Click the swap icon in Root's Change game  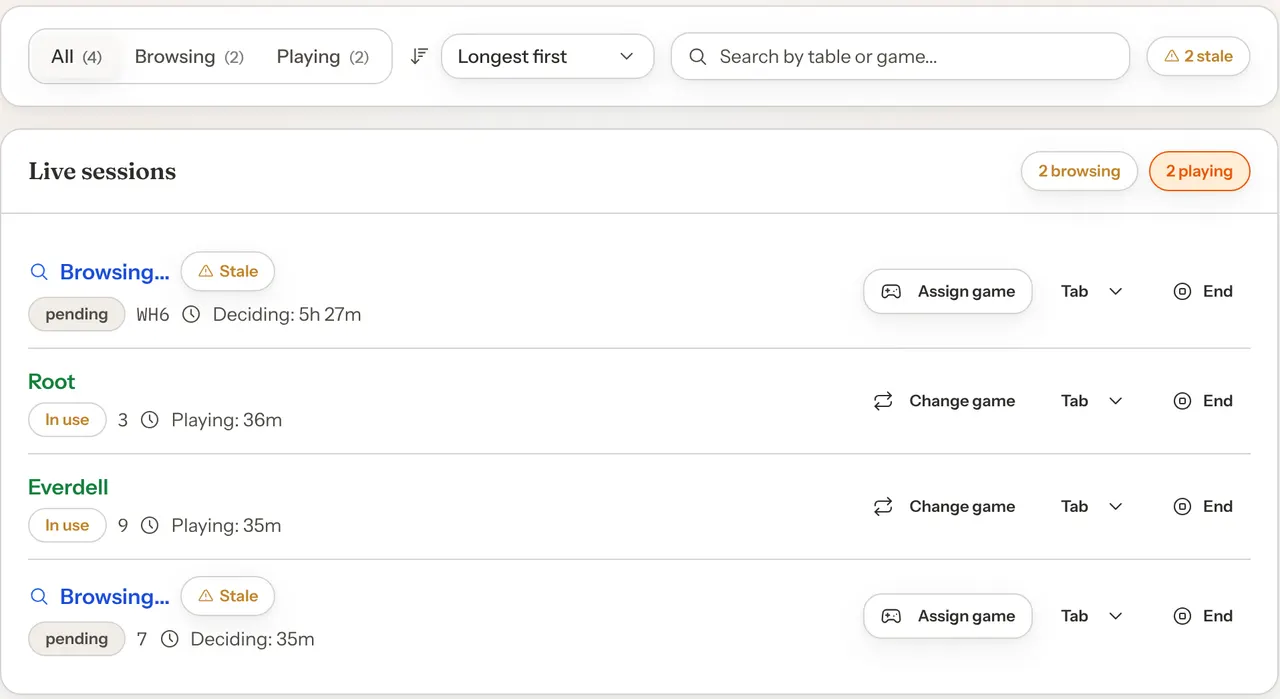[883, 401]
